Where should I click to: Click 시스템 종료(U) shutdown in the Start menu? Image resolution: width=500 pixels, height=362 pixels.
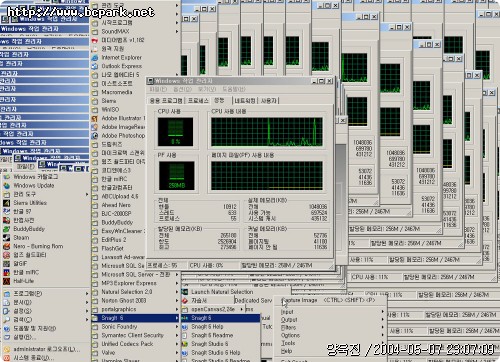click(x=33, y=358)
